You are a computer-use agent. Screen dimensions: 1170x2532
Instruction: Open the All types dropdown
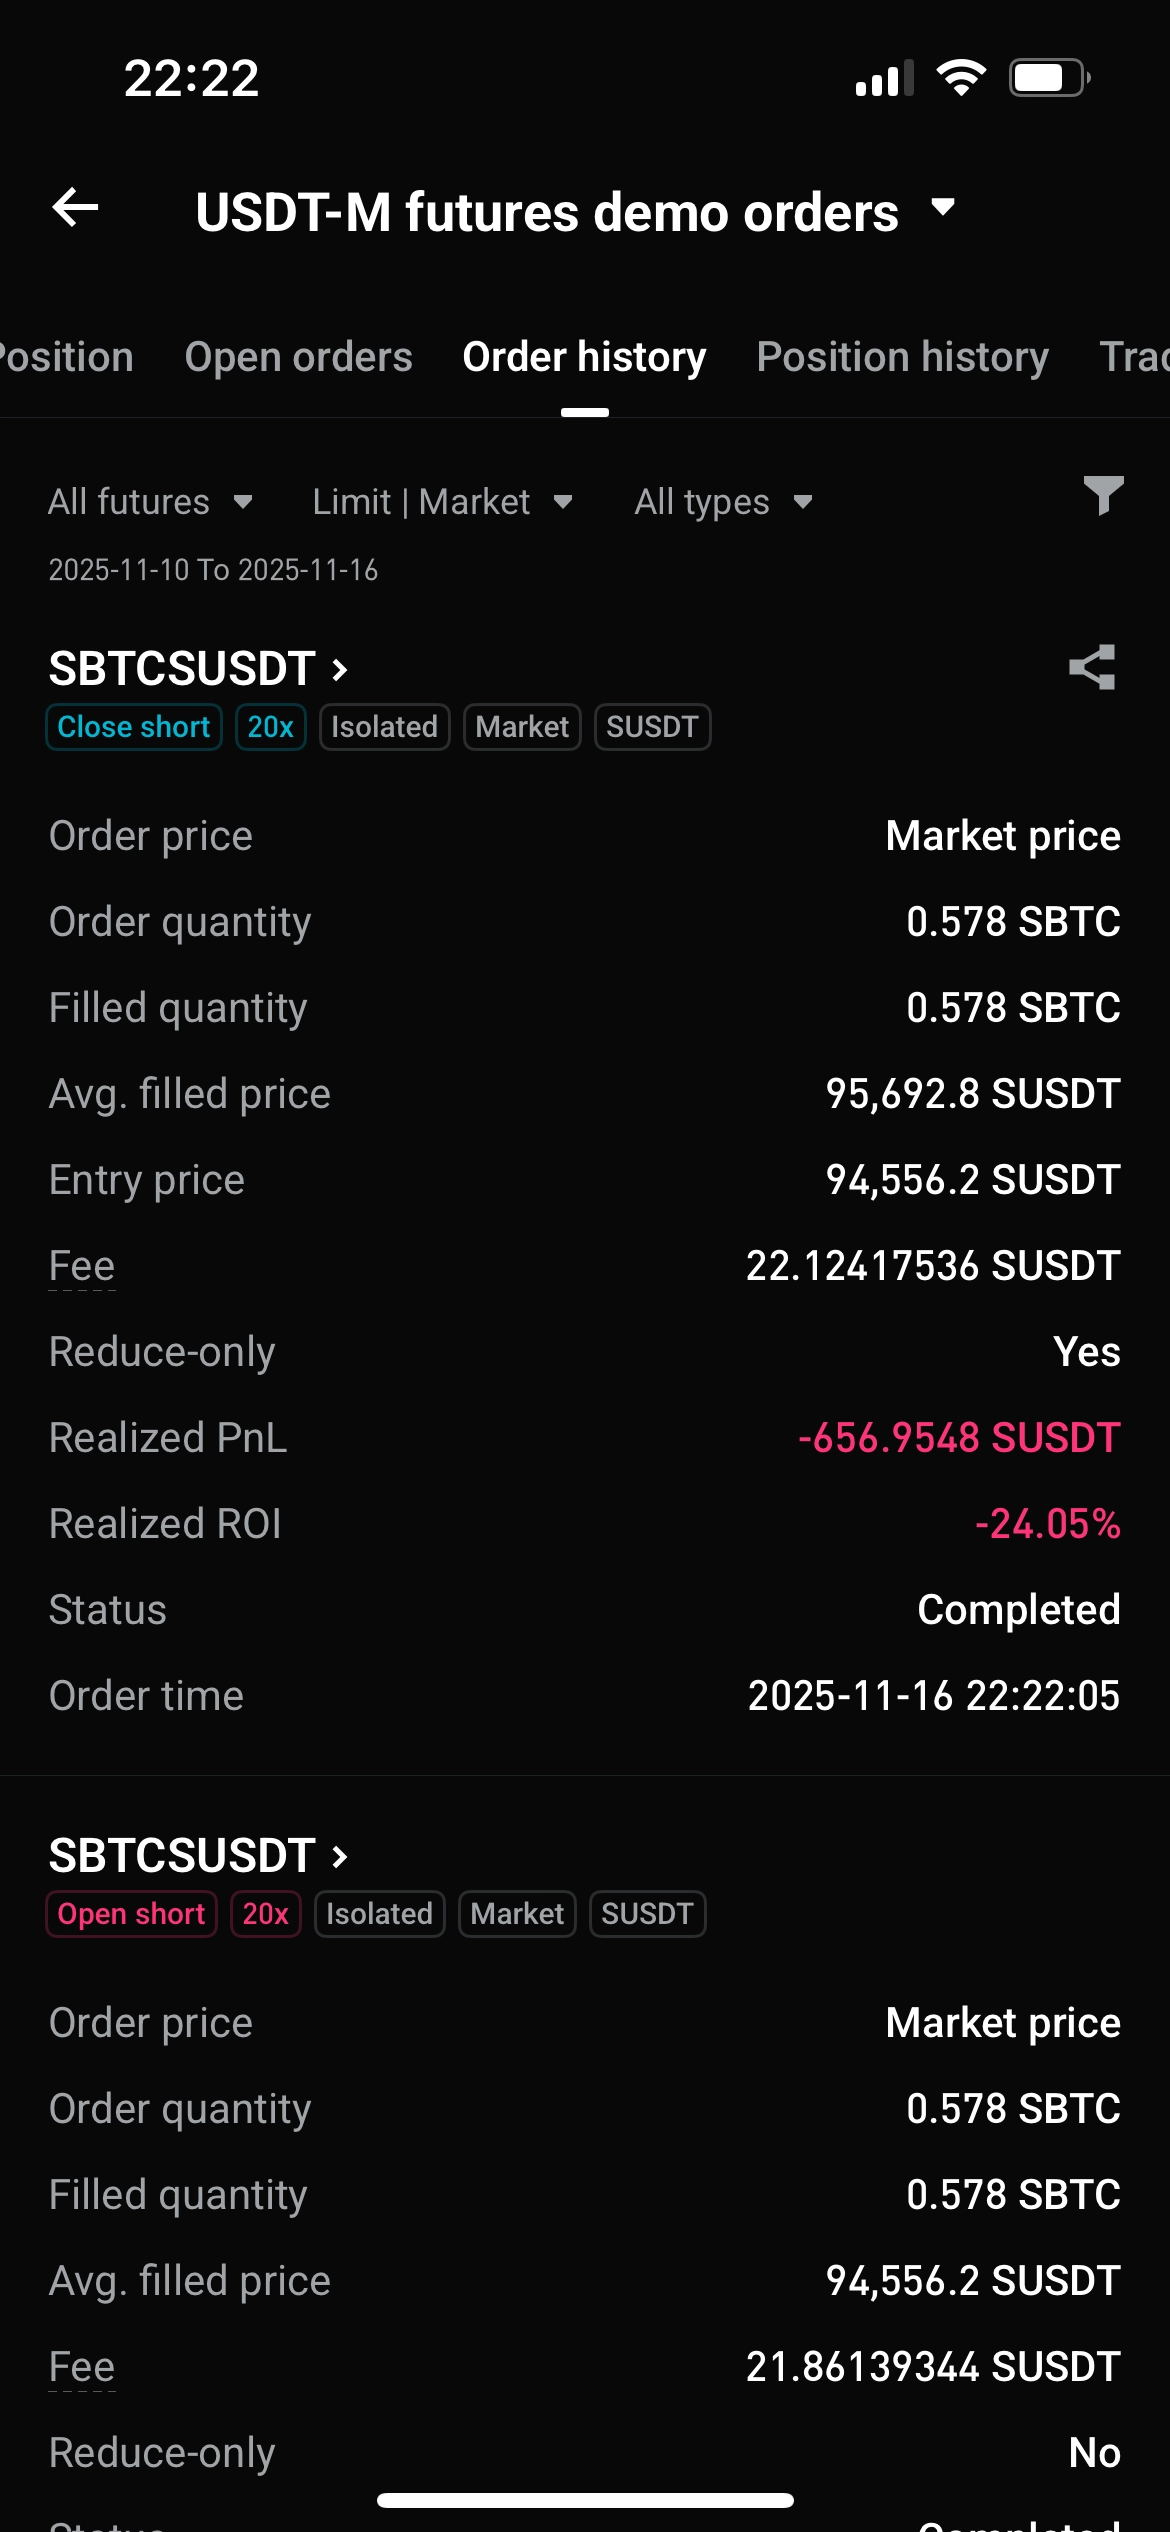click(723, 502)
